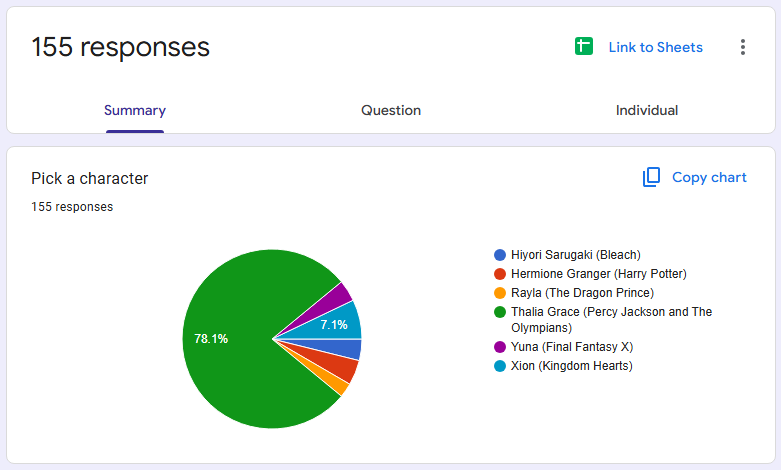Viewport: 781px width, 470px height.
Task: Switch to the Summary tab
Action: point(134,110)
